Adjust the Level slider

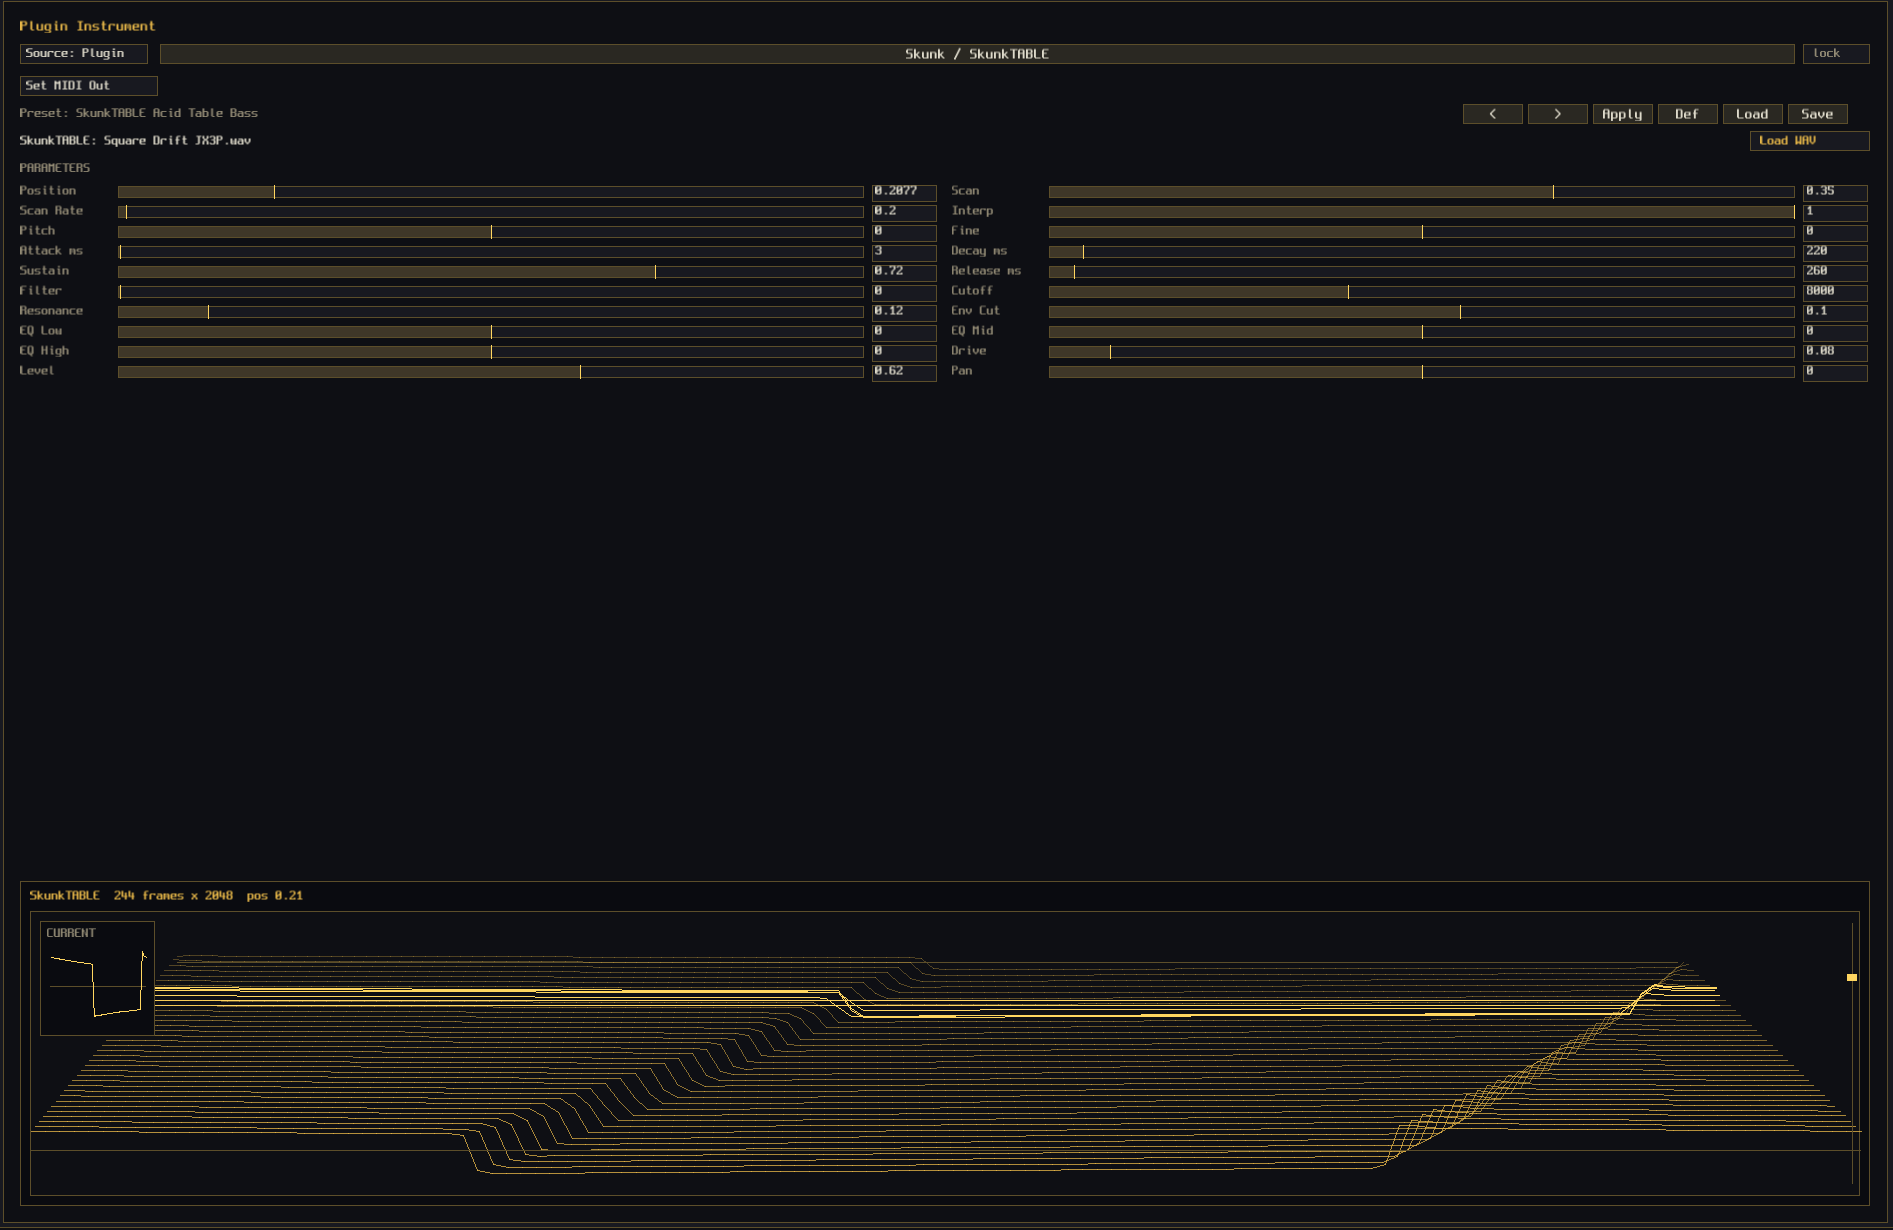(x=490, y=371)
